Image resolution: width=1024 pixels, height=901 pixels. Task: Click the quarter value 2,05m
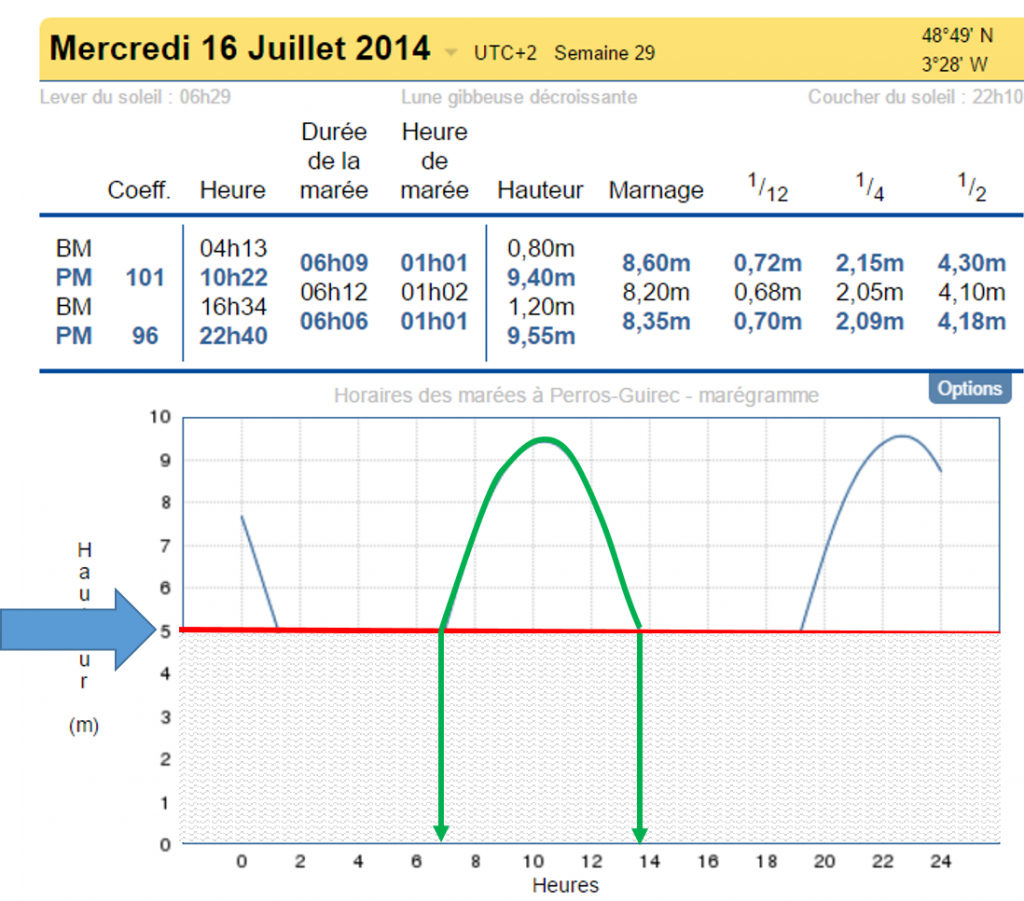[869, 292]
